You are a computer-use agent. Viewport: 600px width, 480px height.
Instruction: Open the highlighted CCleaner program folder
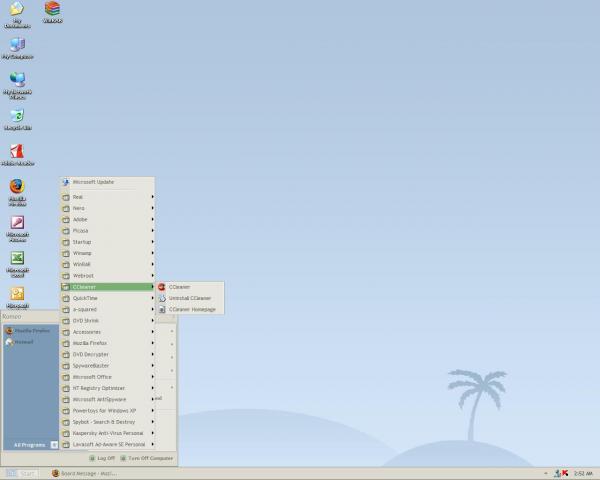point(108,287)
